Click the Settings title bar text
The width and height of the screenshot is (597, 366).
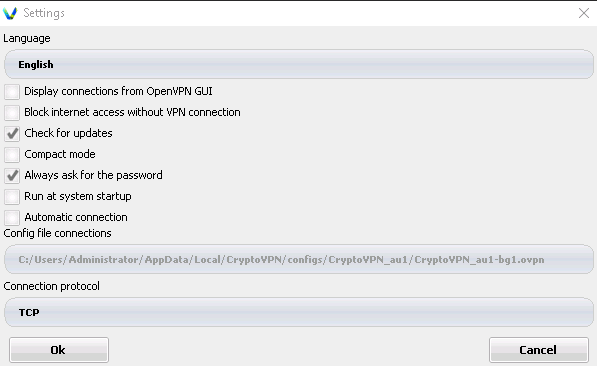point(44,13)
